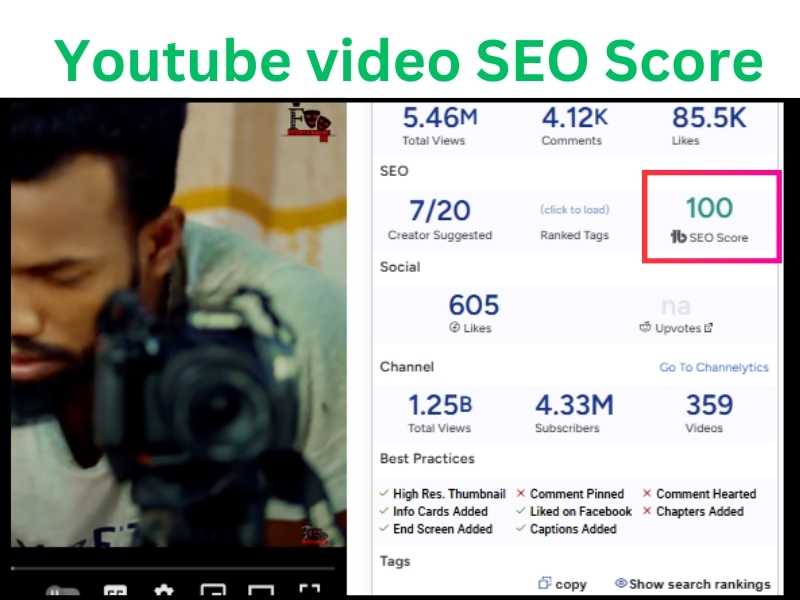Click the copy icon beside Tags
Viewport: 800px width, 600px height.
pyautogui.click(x=545, y=583)
